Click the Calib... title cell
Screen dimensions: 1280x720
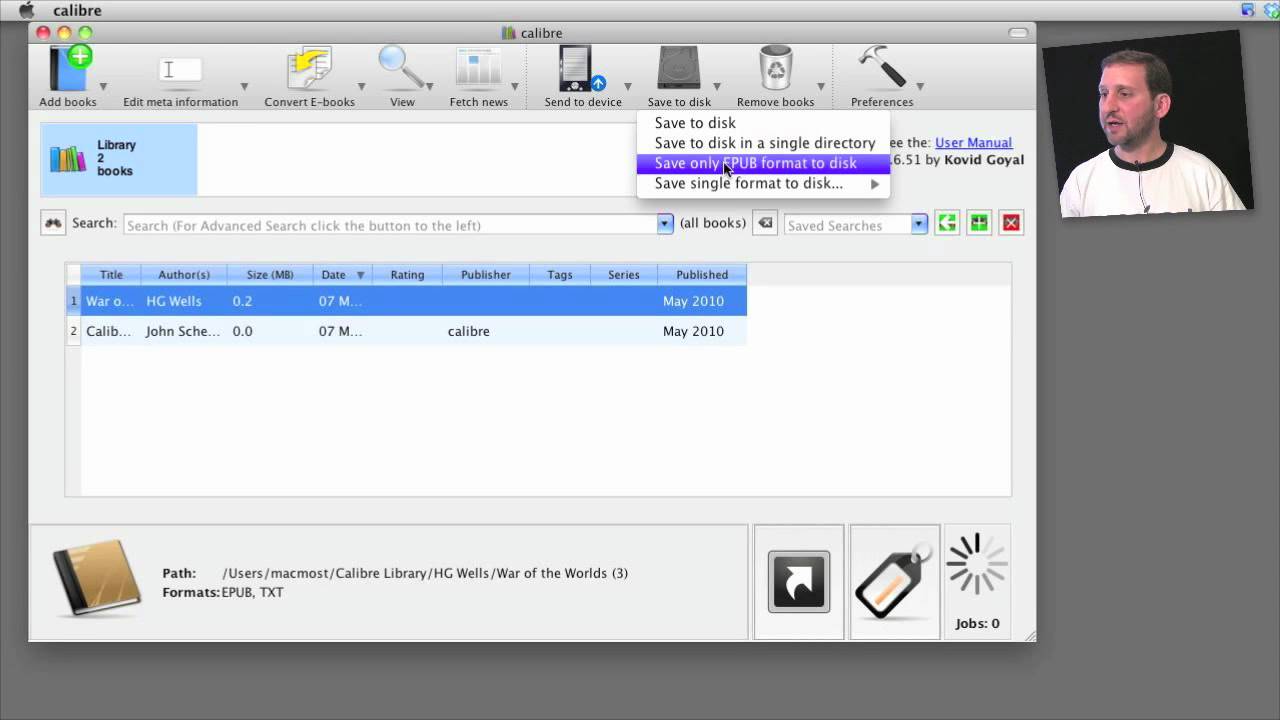111,331
